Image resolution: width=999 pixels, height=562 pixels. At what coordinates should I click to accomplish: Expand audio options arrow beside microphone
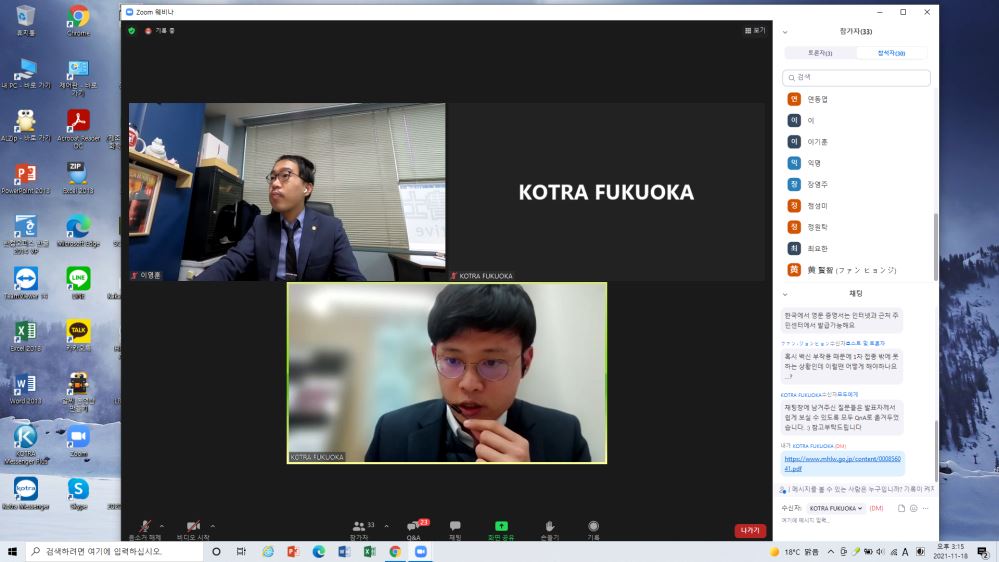coord(162,526)
